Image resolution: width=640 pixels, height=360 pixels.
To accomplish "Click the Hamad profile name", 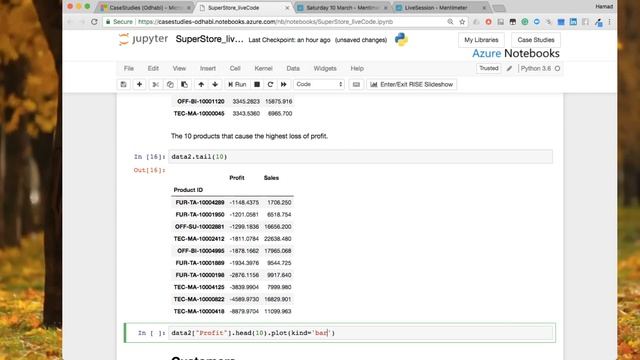I will click(x=604, y=7).
